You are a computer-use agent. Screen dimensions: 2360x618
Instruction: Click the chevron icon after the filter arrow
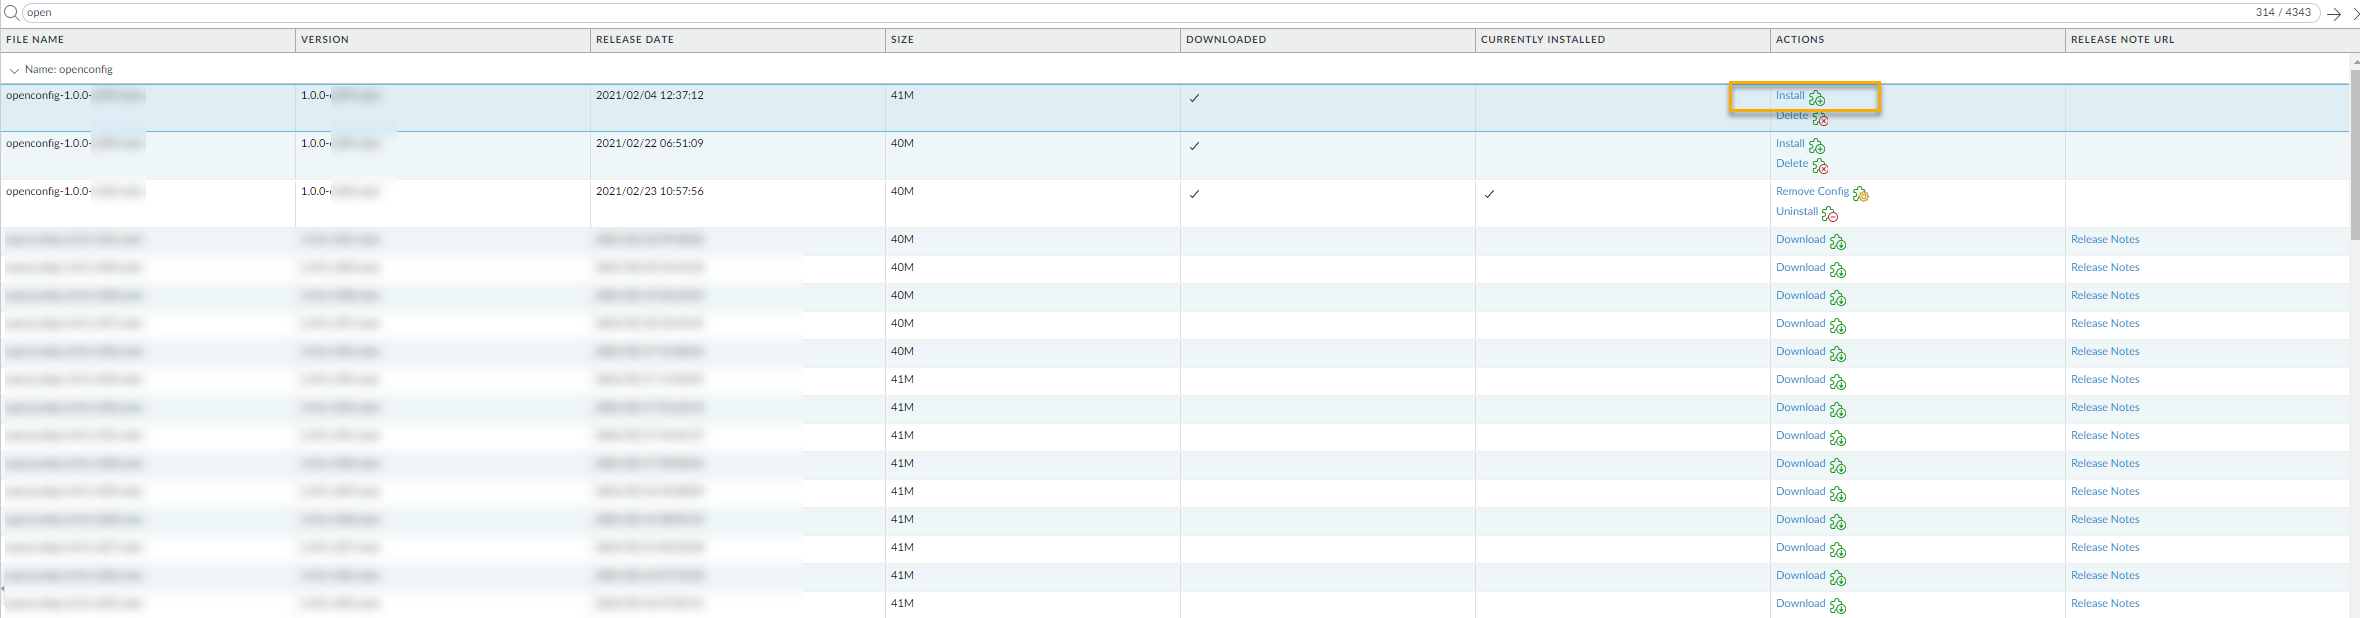click(2355, 14)
